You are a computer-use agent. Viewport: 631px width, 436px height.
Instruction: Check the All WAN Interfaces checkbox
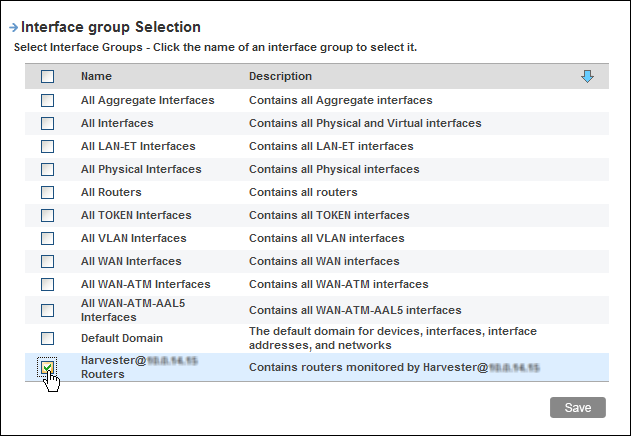coord(48,262)
